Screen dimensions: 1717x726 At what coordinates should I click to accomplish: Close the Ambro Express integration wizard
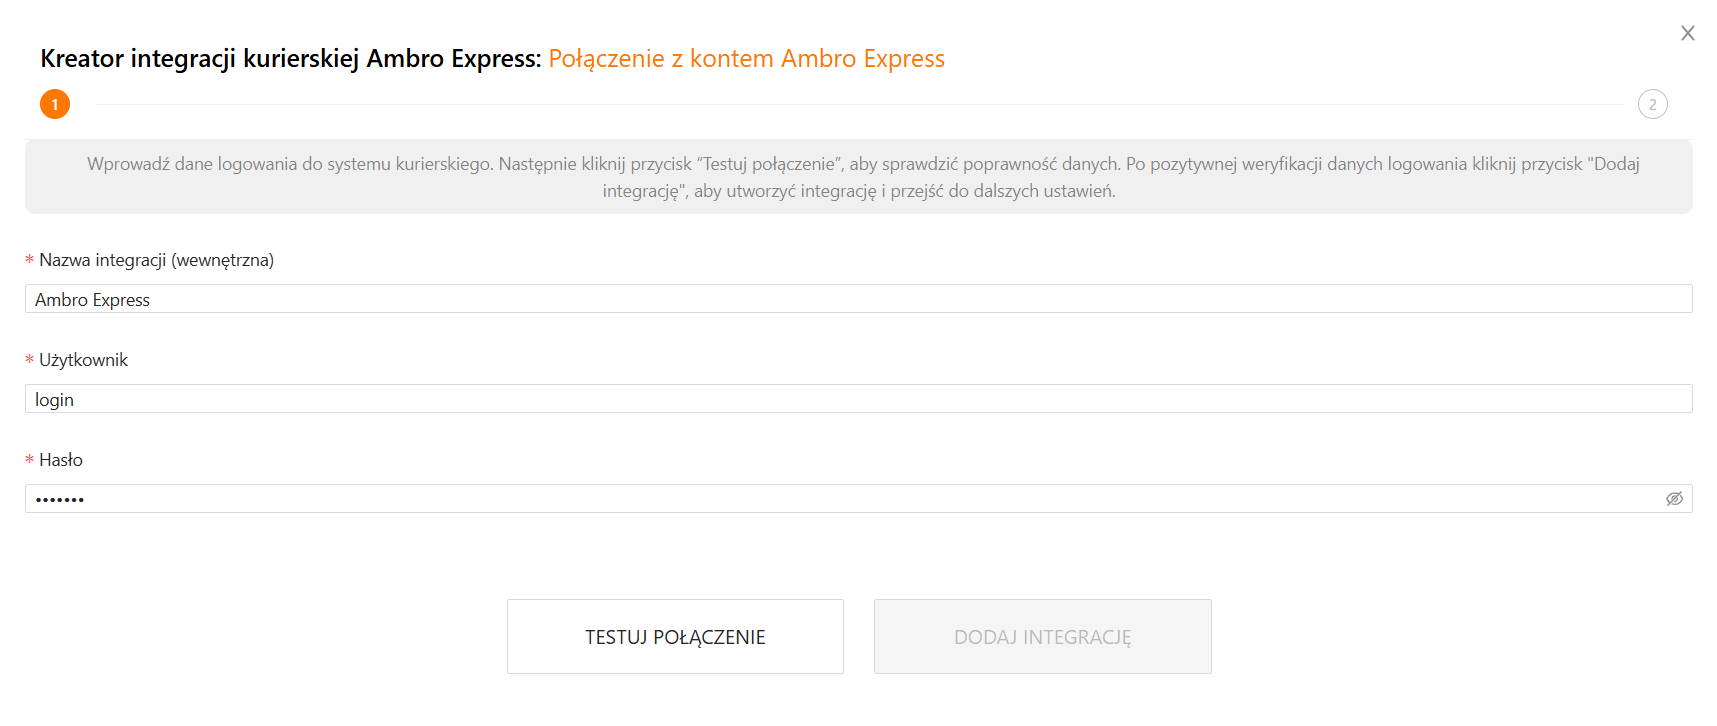click(1687, 33)
